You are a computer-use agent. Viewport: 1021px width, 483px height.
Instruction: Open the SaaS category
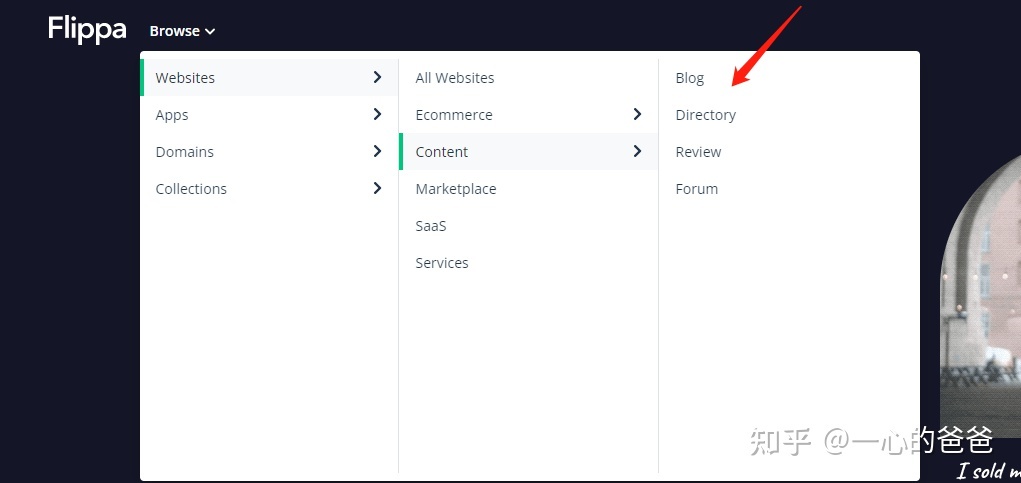pos(431,226)
